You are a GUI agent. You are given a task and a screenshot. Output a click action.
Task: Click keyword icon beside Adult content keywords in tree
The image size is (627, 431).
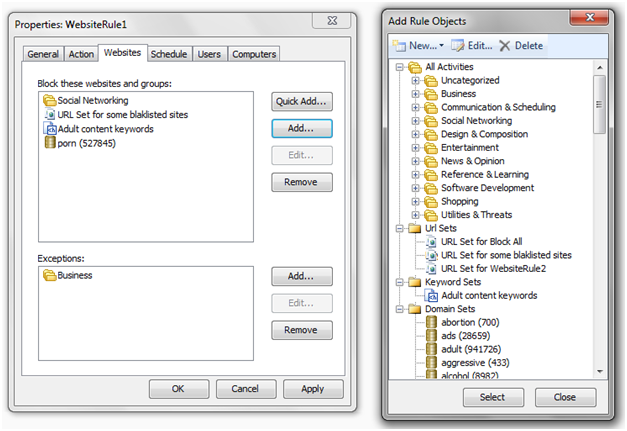432,296
